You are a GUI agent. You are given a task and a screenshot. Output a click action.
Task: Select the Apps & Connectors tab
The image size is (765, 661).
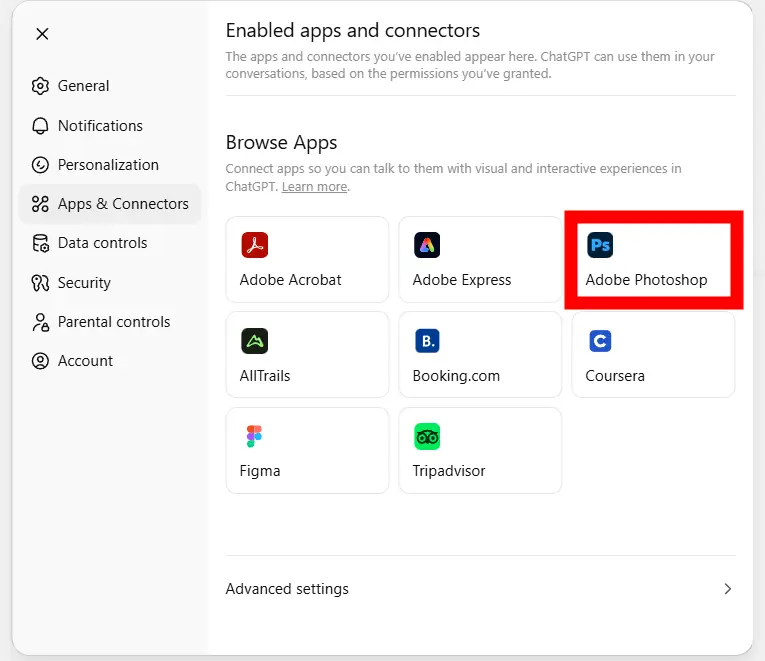pyautogui.click(x=122, y=204)
